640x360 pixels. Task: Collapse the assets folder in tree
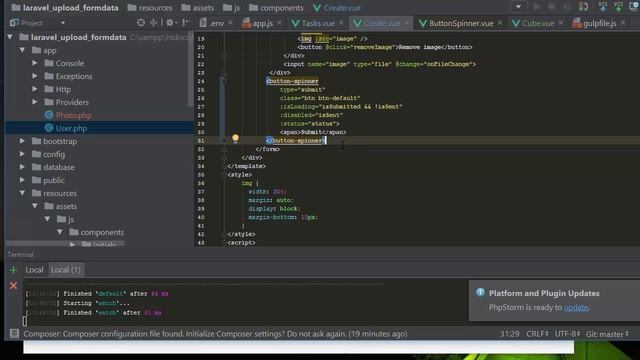pos(35,206)
